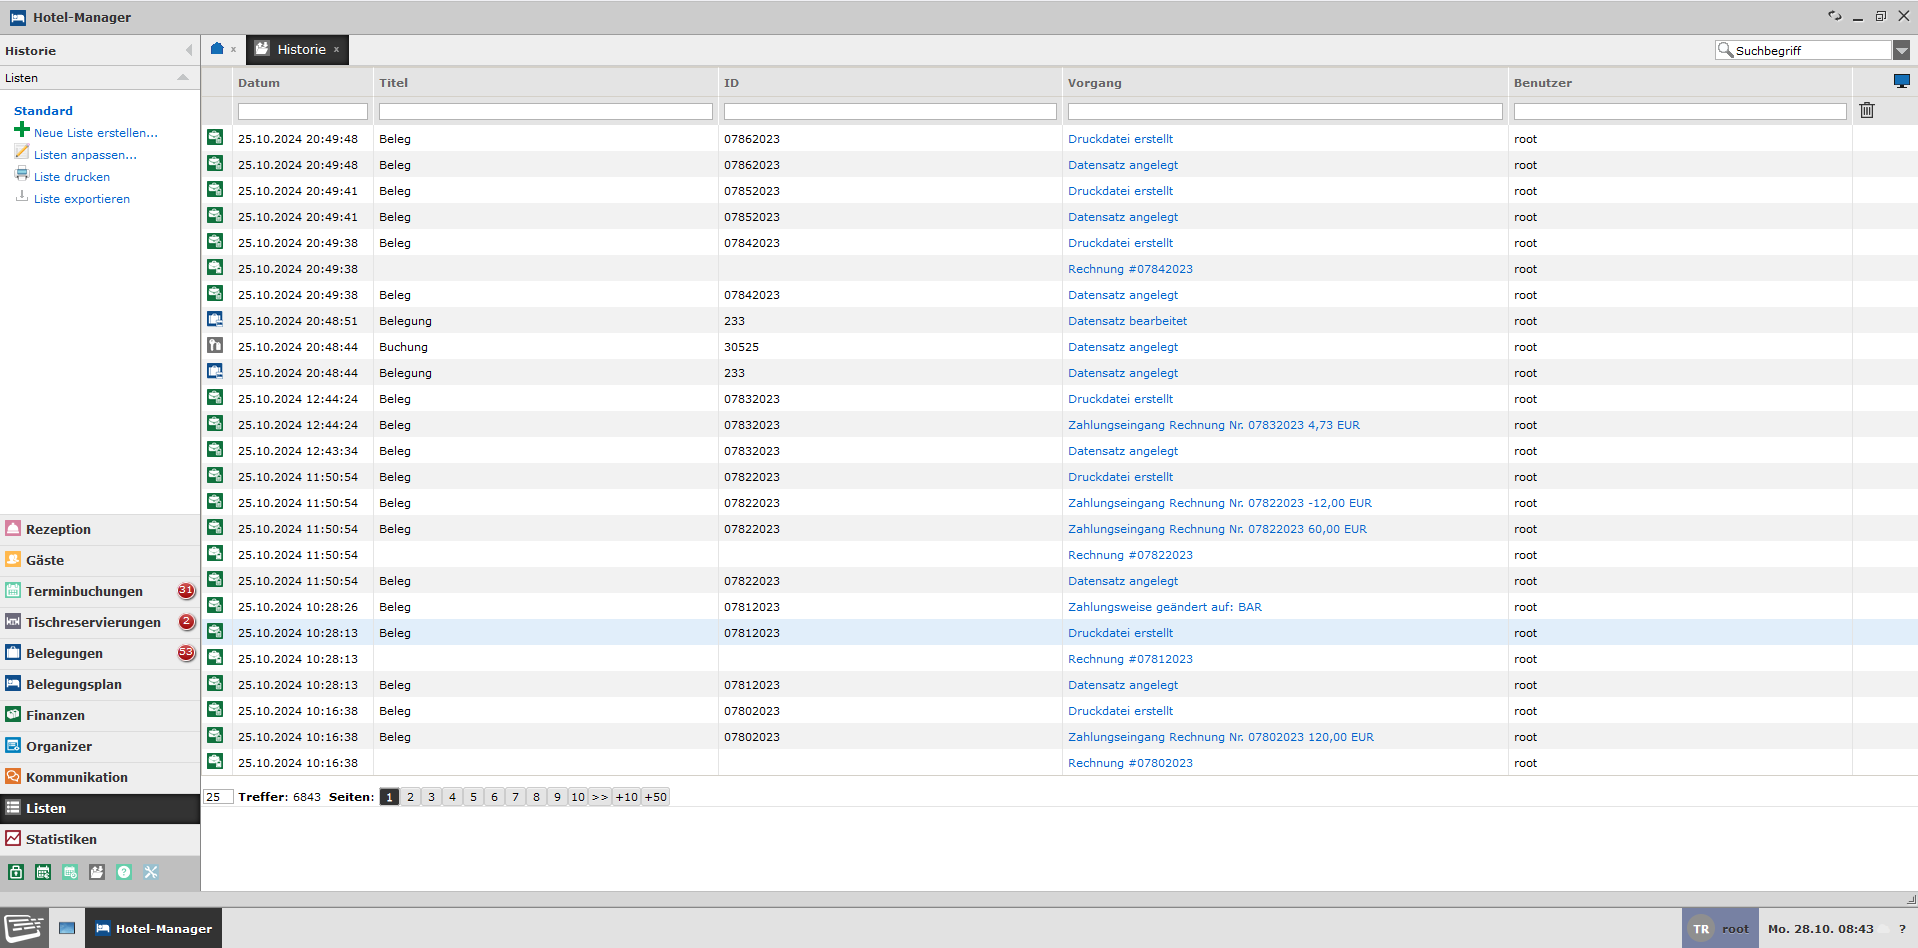1918x948 pixels.
Task: Open Zahlungseingang 07832023 4,73 EUR link
Action: click(x=1214, y=425)
